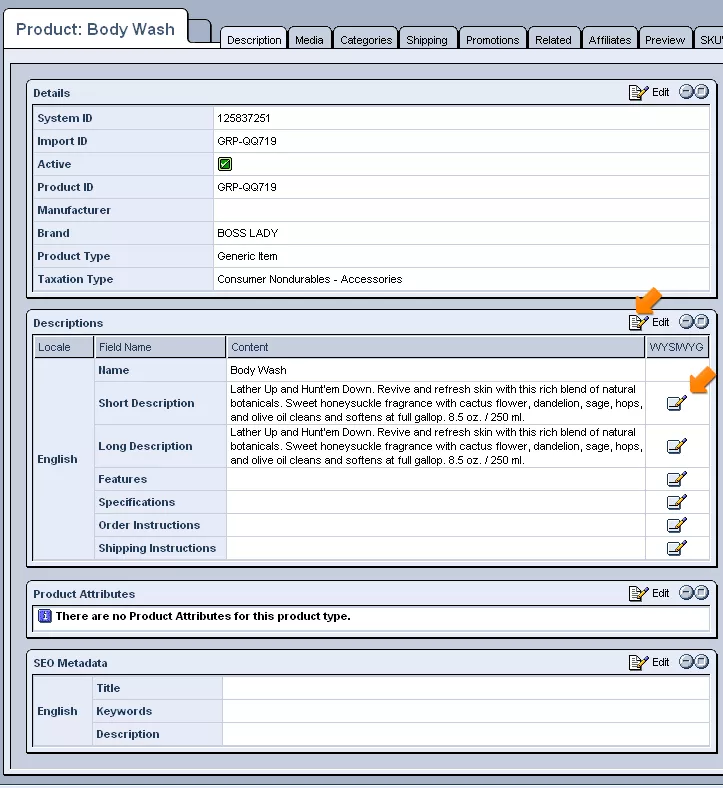Click the SEO Metadata Description value cell
The height and width of the screenshot is (788, 723).
click(466, 734)
